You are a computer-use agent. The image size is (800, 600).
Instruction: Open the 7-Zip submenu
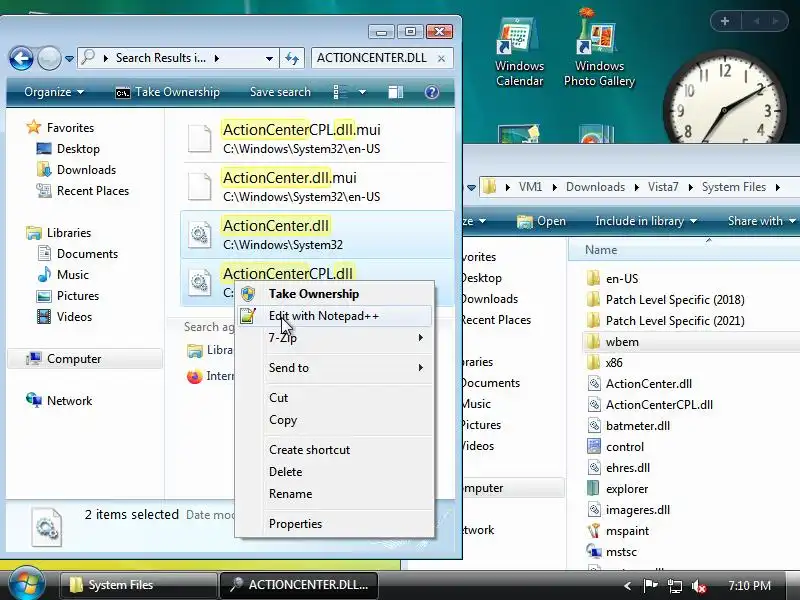(335, 338)
